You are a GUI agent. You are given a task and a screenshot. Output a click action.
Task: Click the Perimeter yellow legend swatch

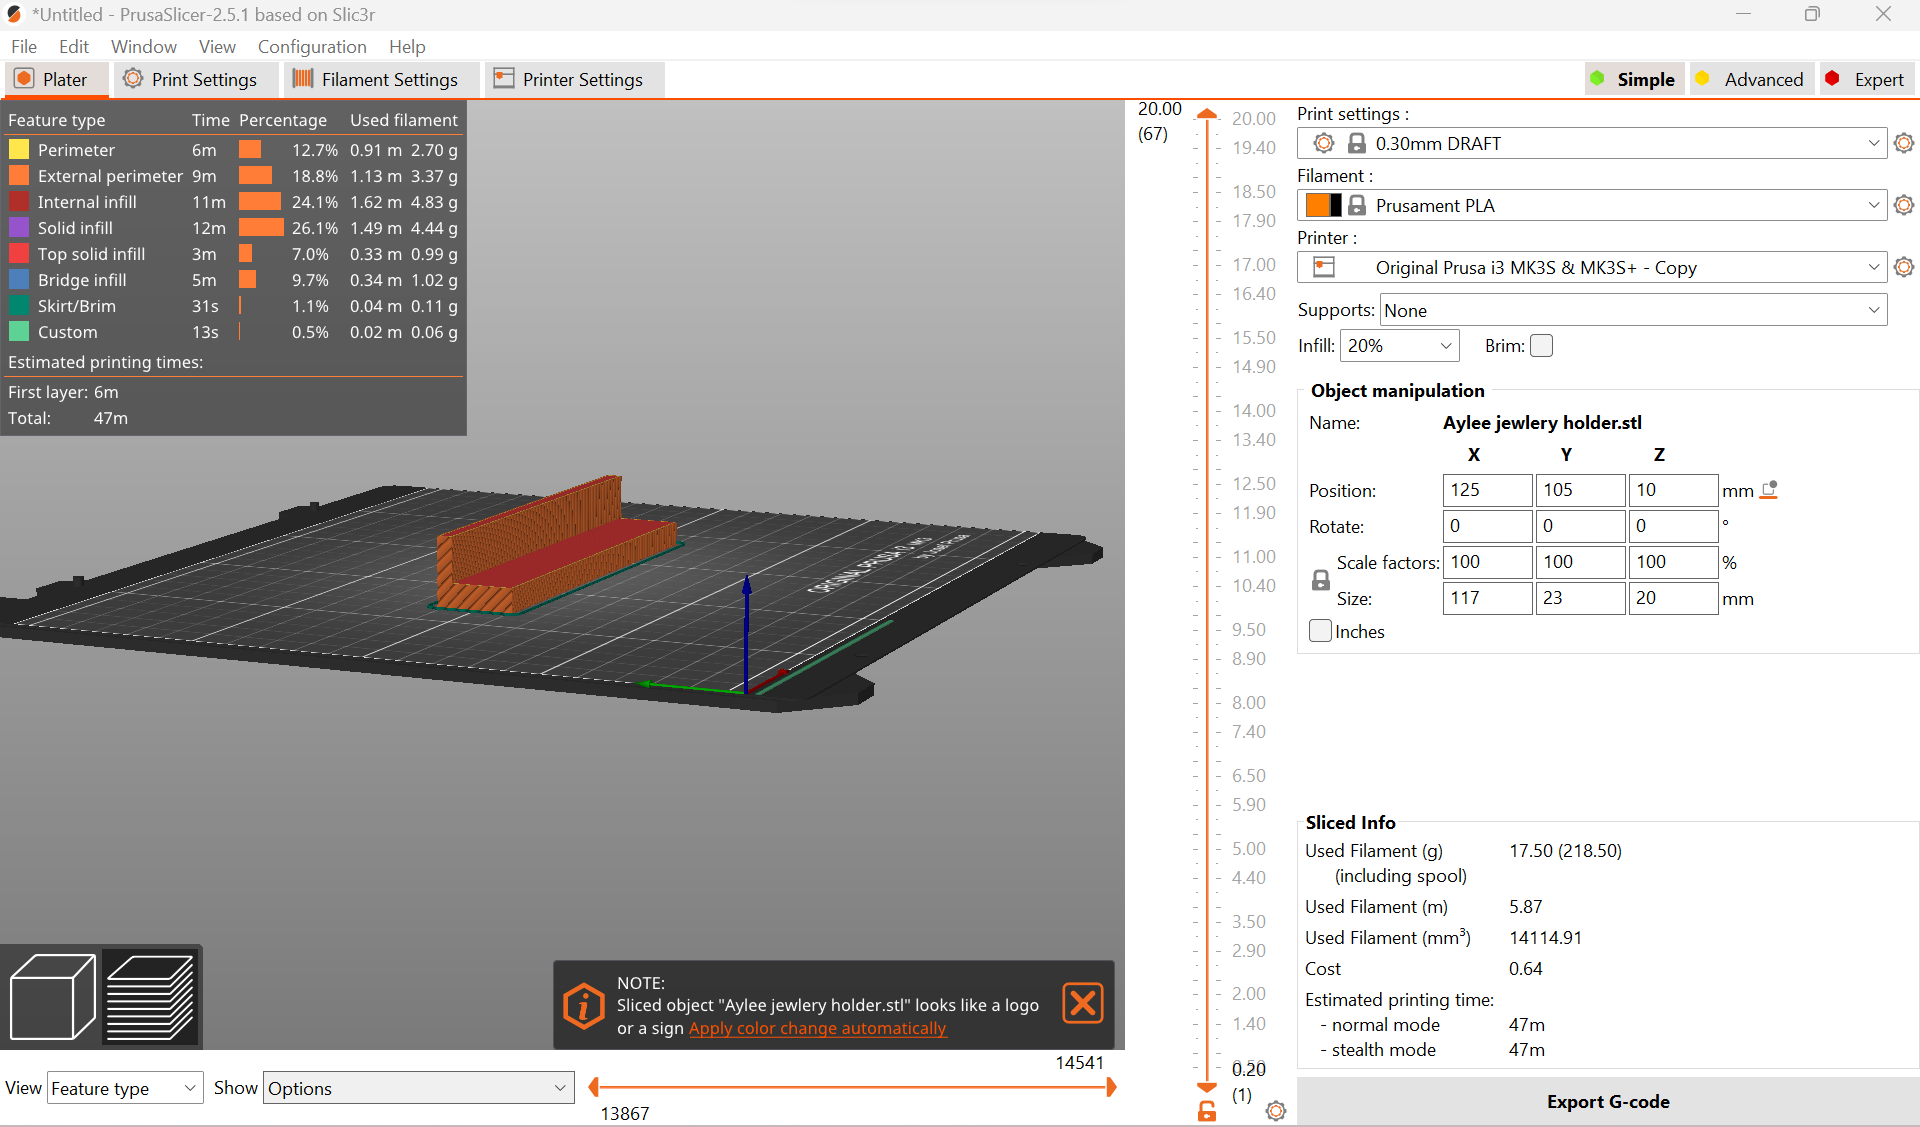click(19, 150)
